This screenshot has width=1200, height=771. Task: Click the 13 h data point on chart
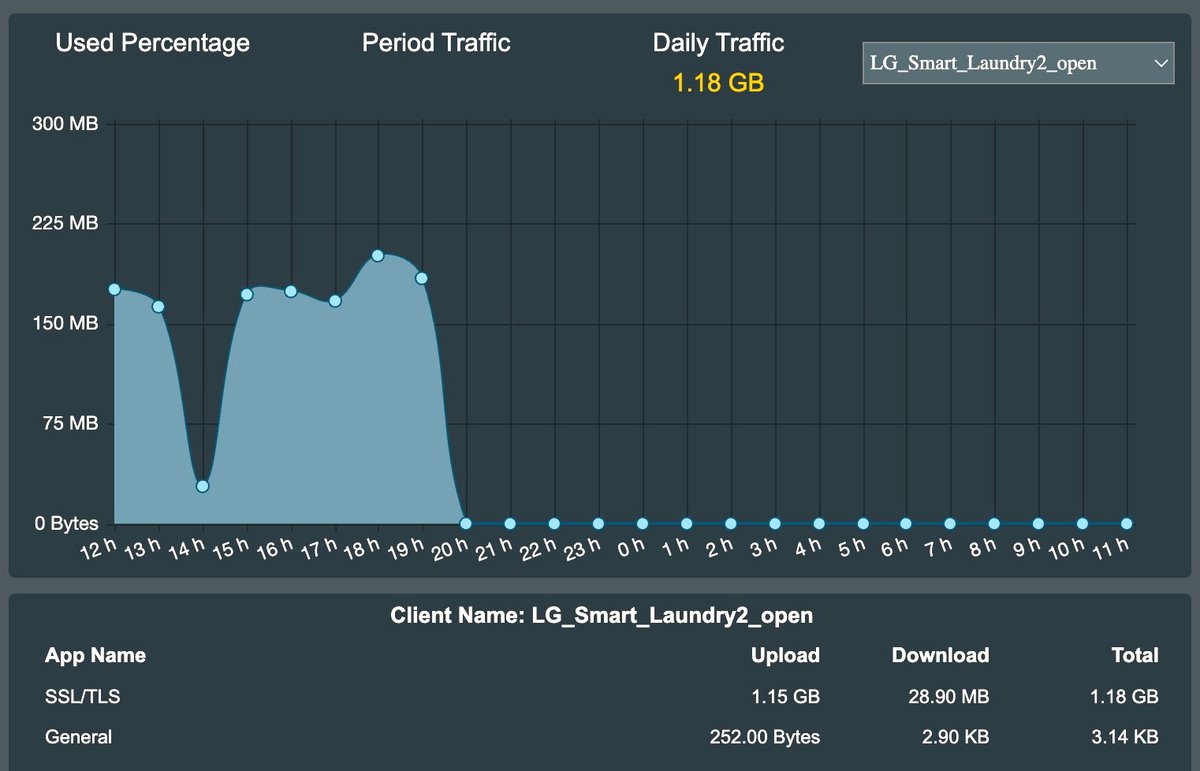point(158,306)
